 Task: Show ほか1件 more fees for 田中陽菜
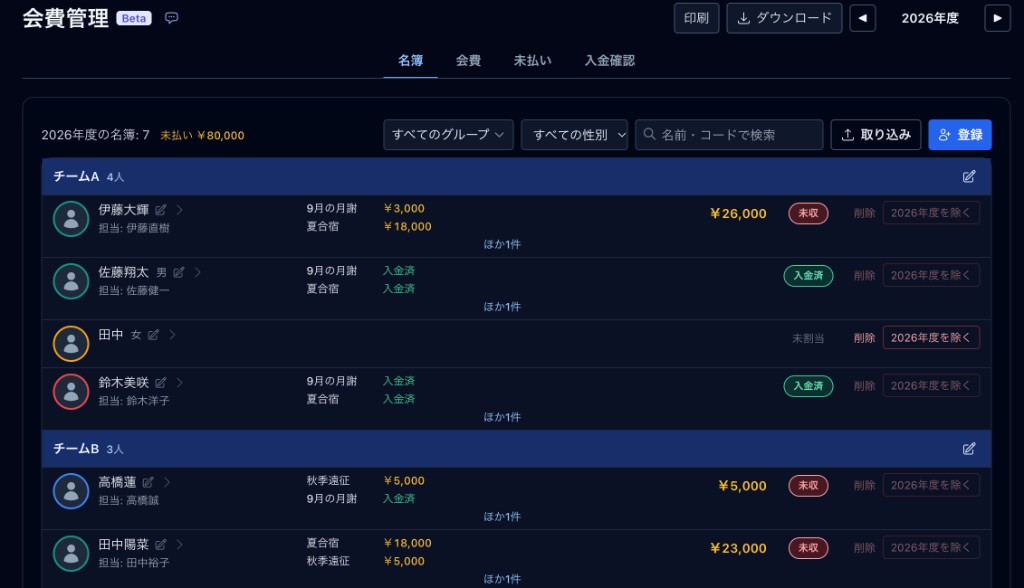pyautogui.click(x=502, y=579)
